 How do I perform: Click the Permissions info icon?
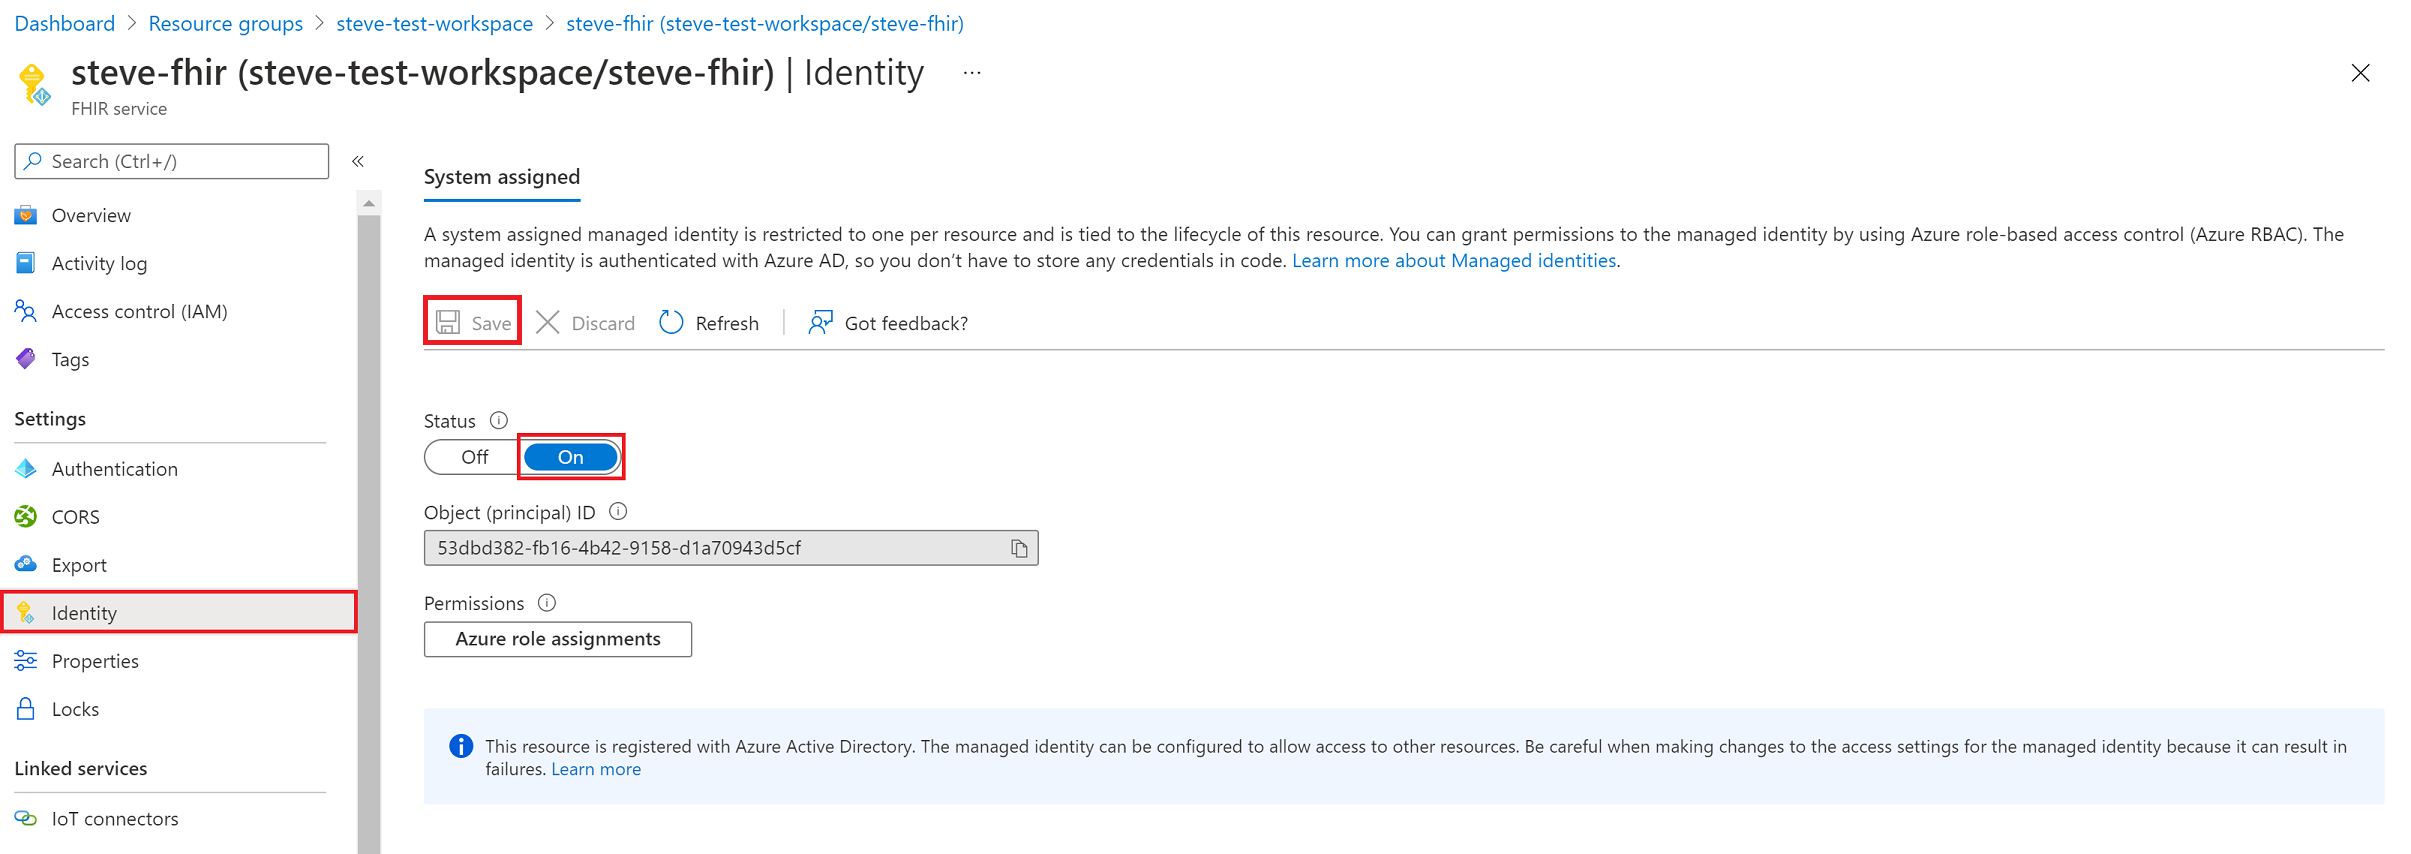[x=547, y=602]
